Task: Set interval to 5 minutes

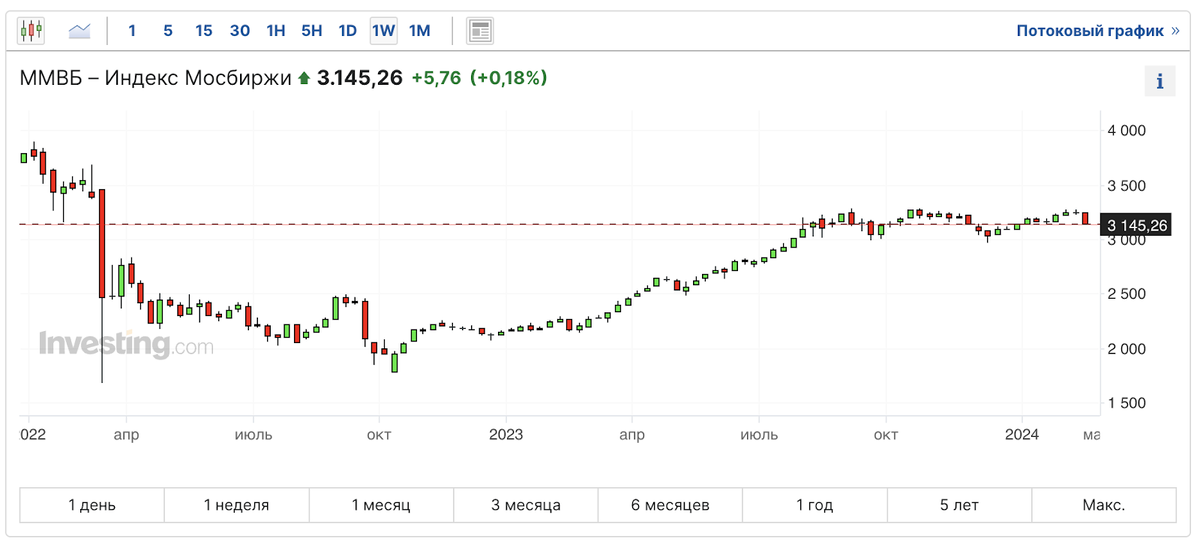Action: [x=168, y=31]
